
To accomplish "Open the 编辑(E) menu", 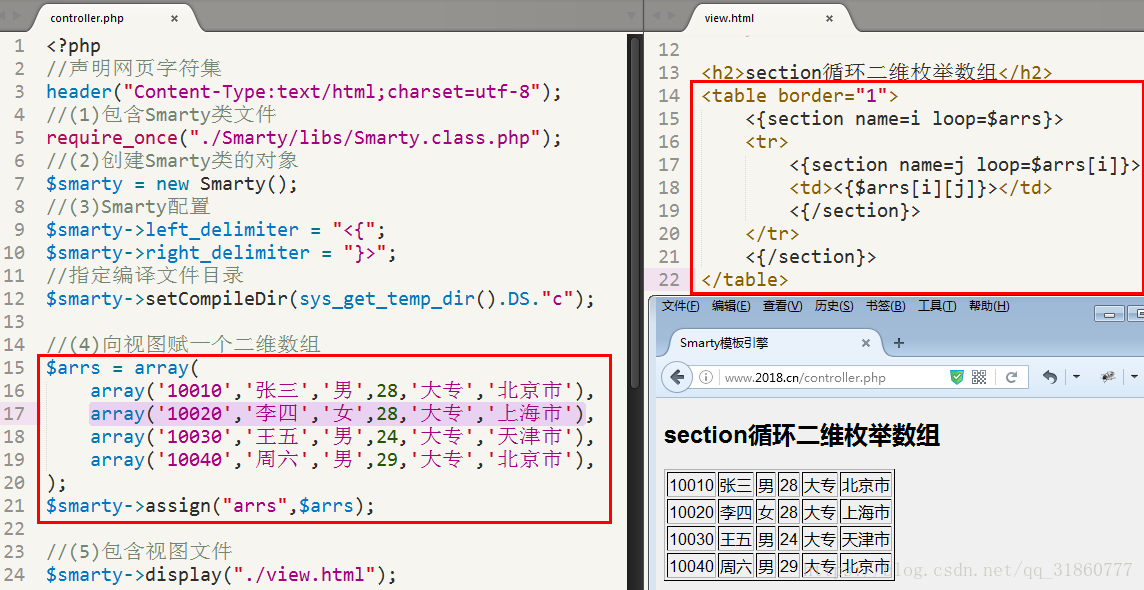I will 731,306.
